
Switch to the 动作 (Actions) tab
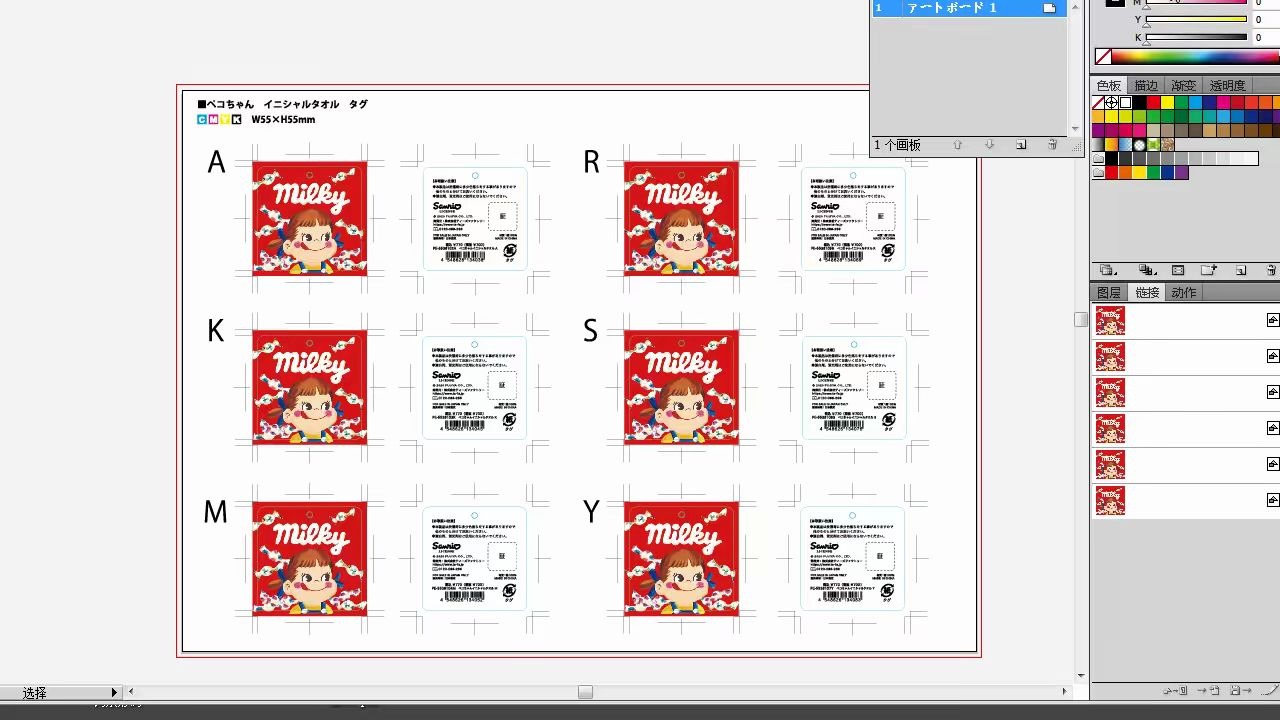pos(1183,292)
